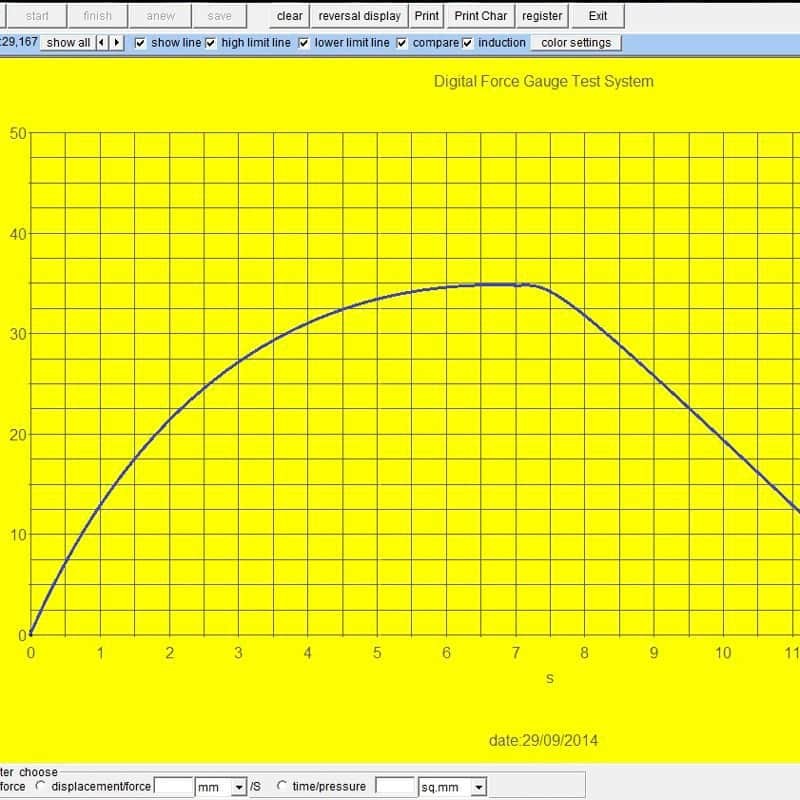The width and height of the screenshot is (800, 800).
Task: Uncheck the high limit line checkbox
Action: tap(211, 43)
